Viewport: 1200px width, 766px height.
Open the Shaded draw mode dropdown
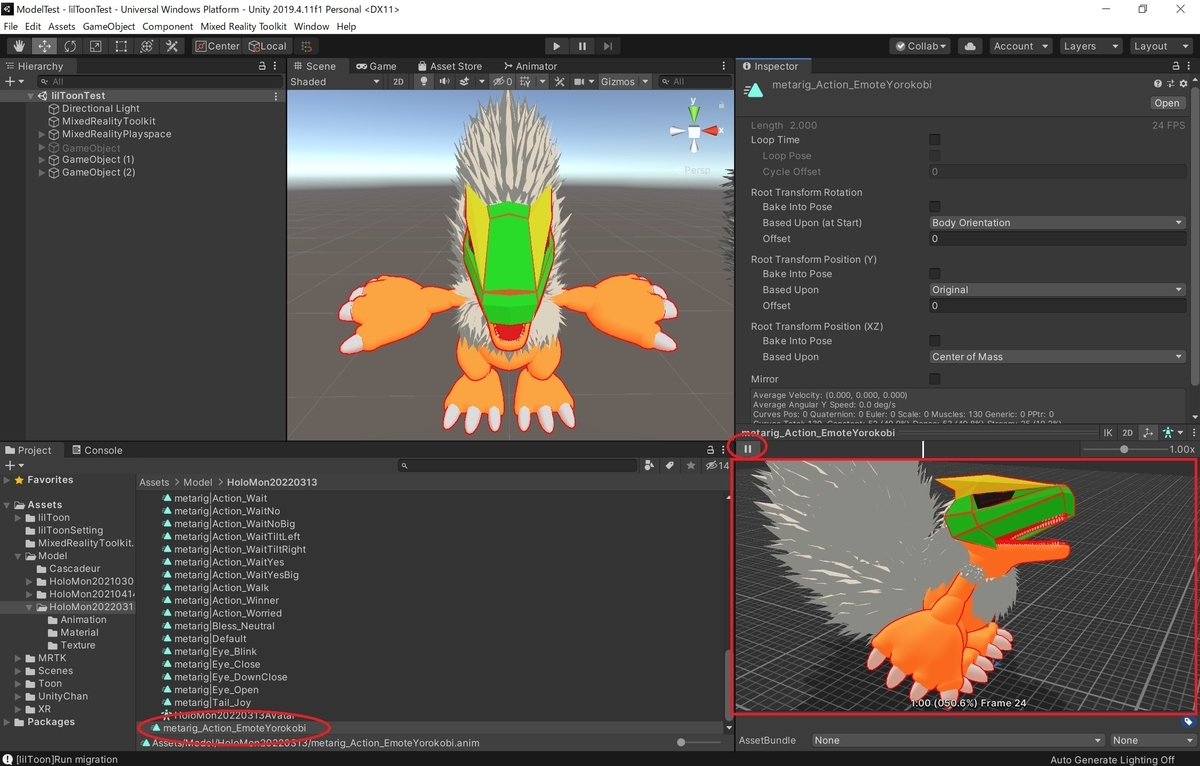coord(336,82)
